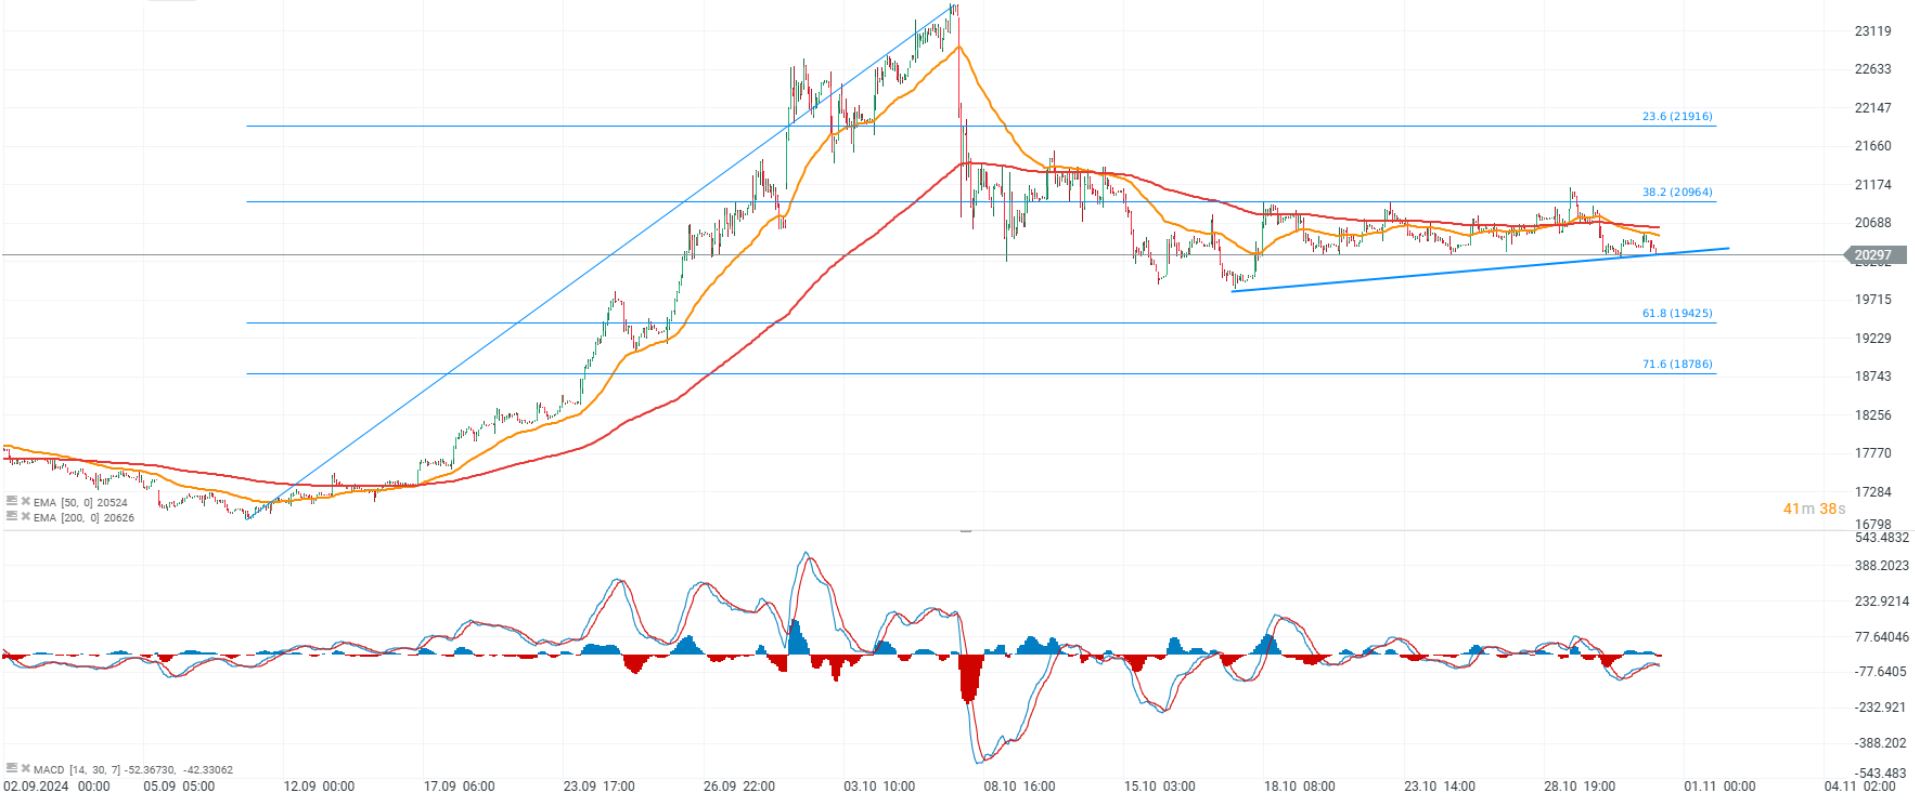Click time axis label 01.11 00:00
1915x800 pixels.
(x=1719, y=787)
